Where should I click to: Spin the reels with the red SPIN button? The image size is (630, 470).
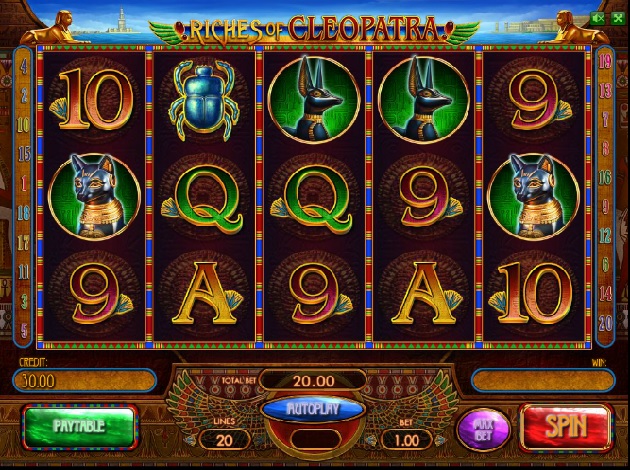click(566, 427)
